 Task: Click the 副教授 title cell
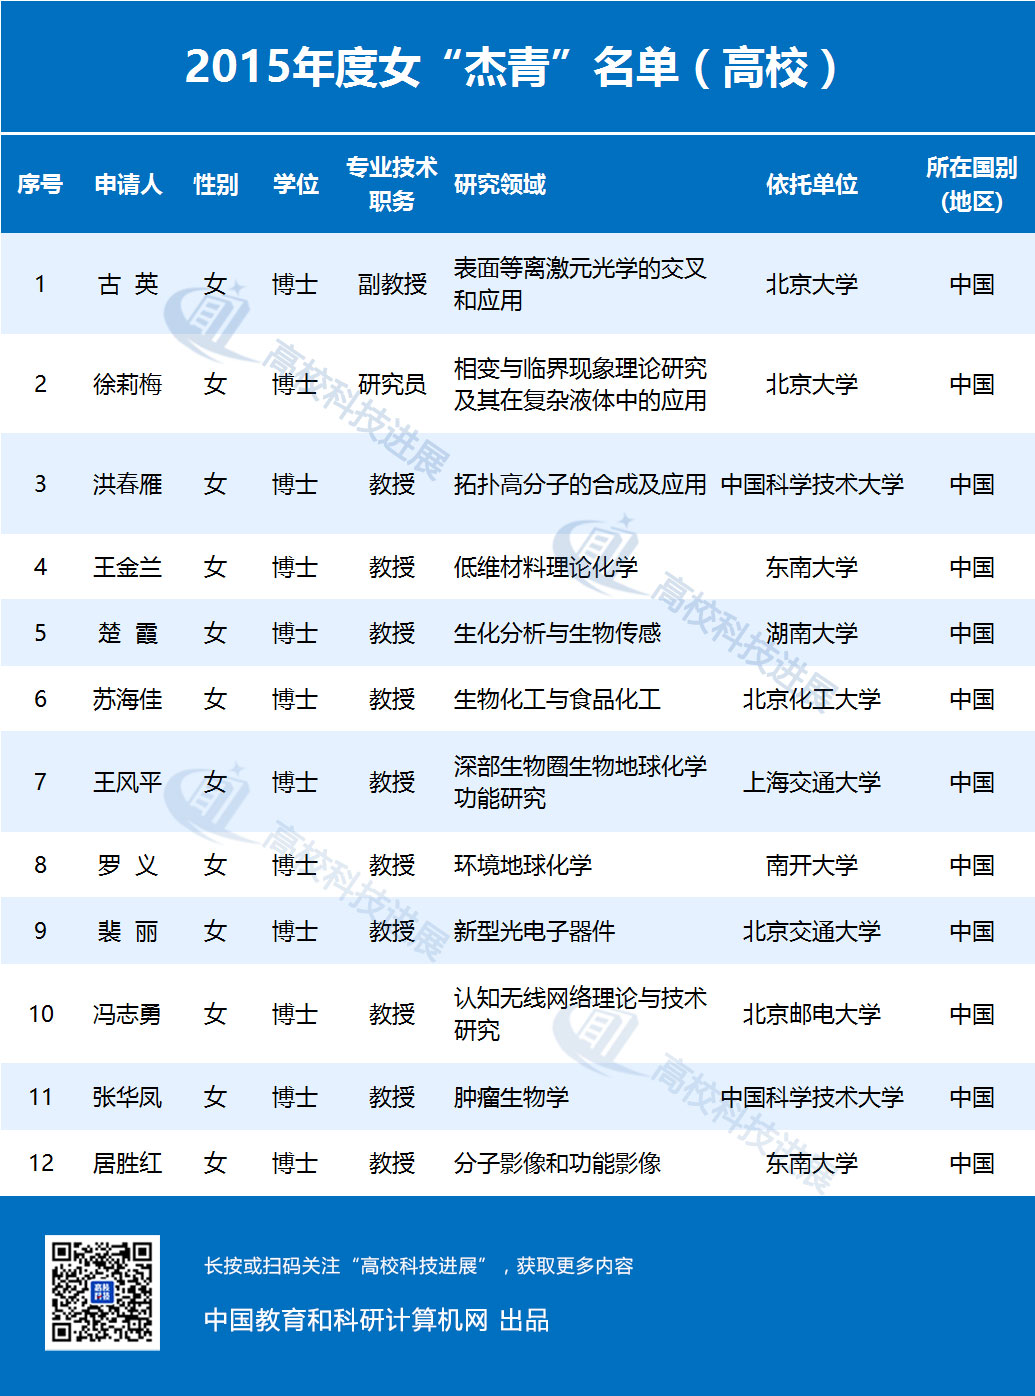391,285
